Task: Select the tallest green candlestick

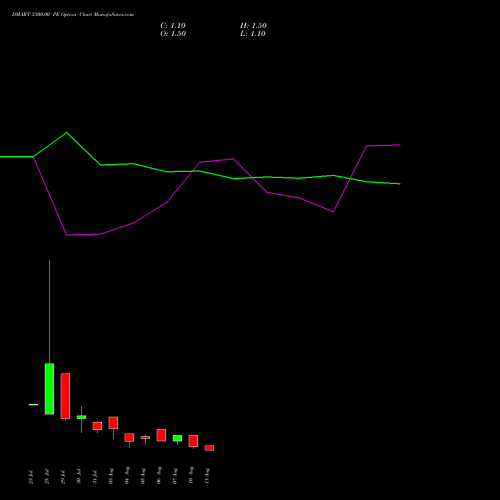Action: point(49,389)
